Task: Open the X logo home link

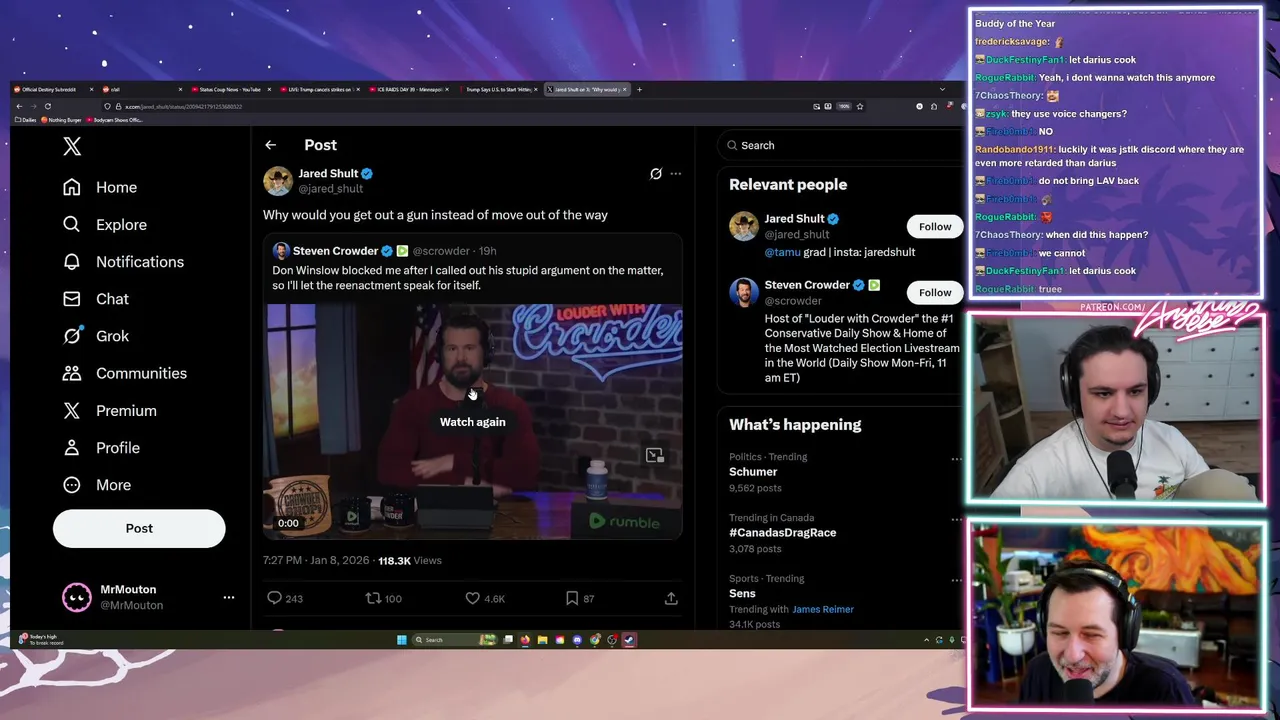Action: pos(72,147)
